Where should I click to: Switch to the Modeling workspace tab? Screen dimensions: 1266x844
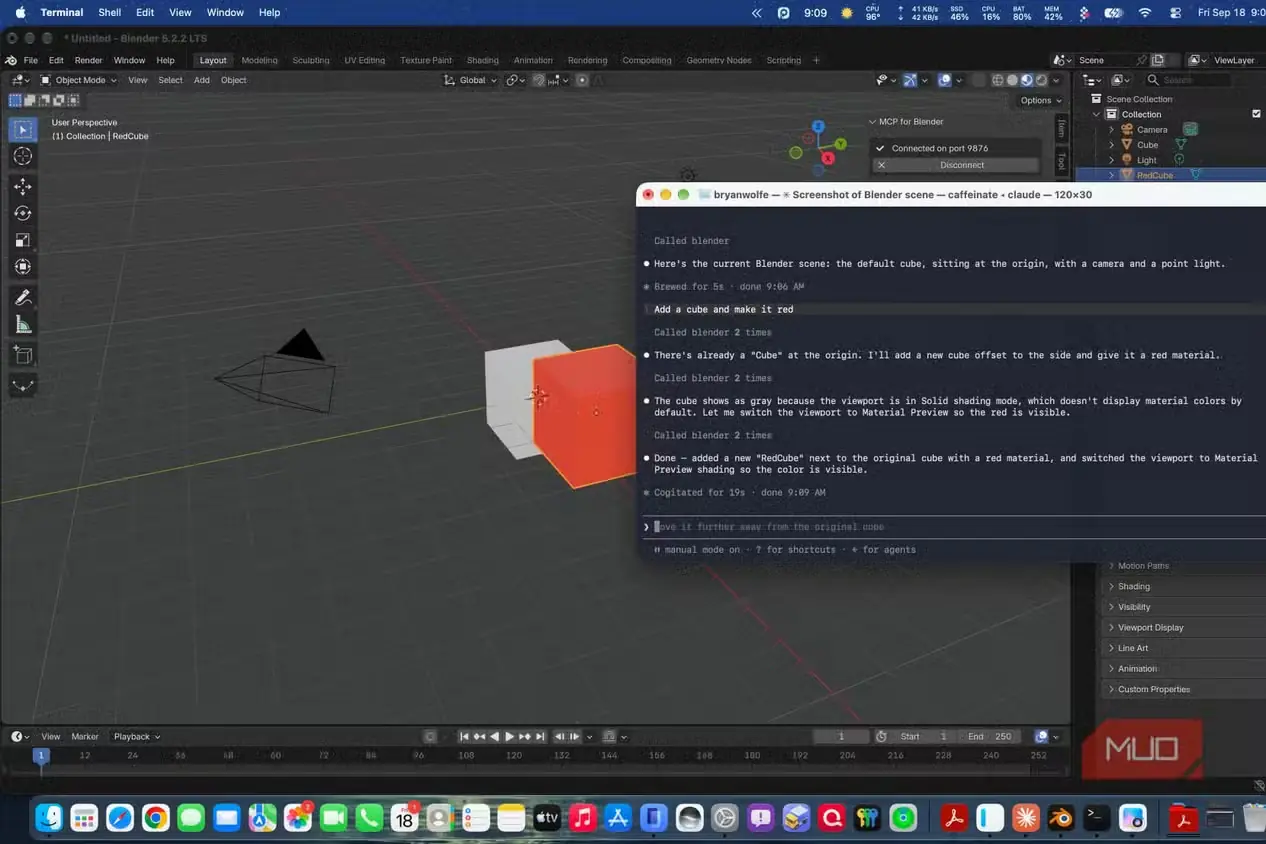(x=259, y=60)
